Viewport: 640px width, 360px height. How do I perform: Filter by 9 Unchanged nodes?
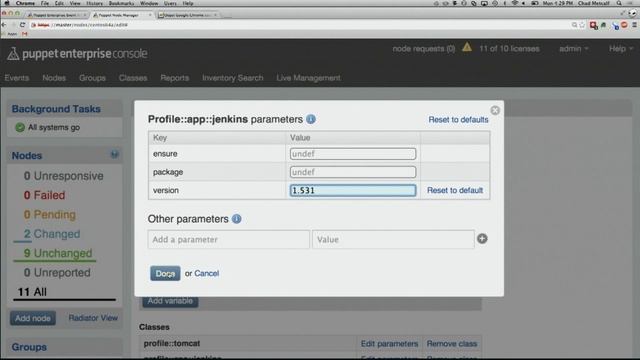pyautogui.click(x=58, y=253)
